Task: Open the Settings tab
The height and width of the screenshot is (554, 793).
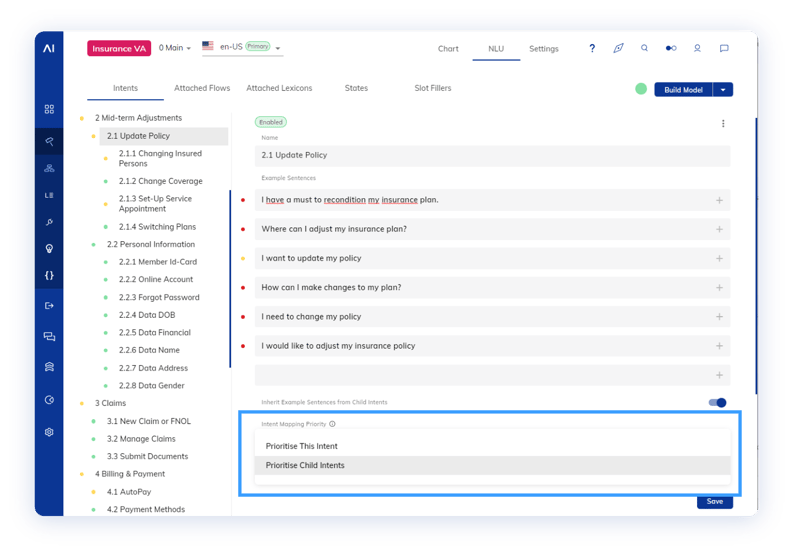Action: pyautogui.click(x=544, y=49)
